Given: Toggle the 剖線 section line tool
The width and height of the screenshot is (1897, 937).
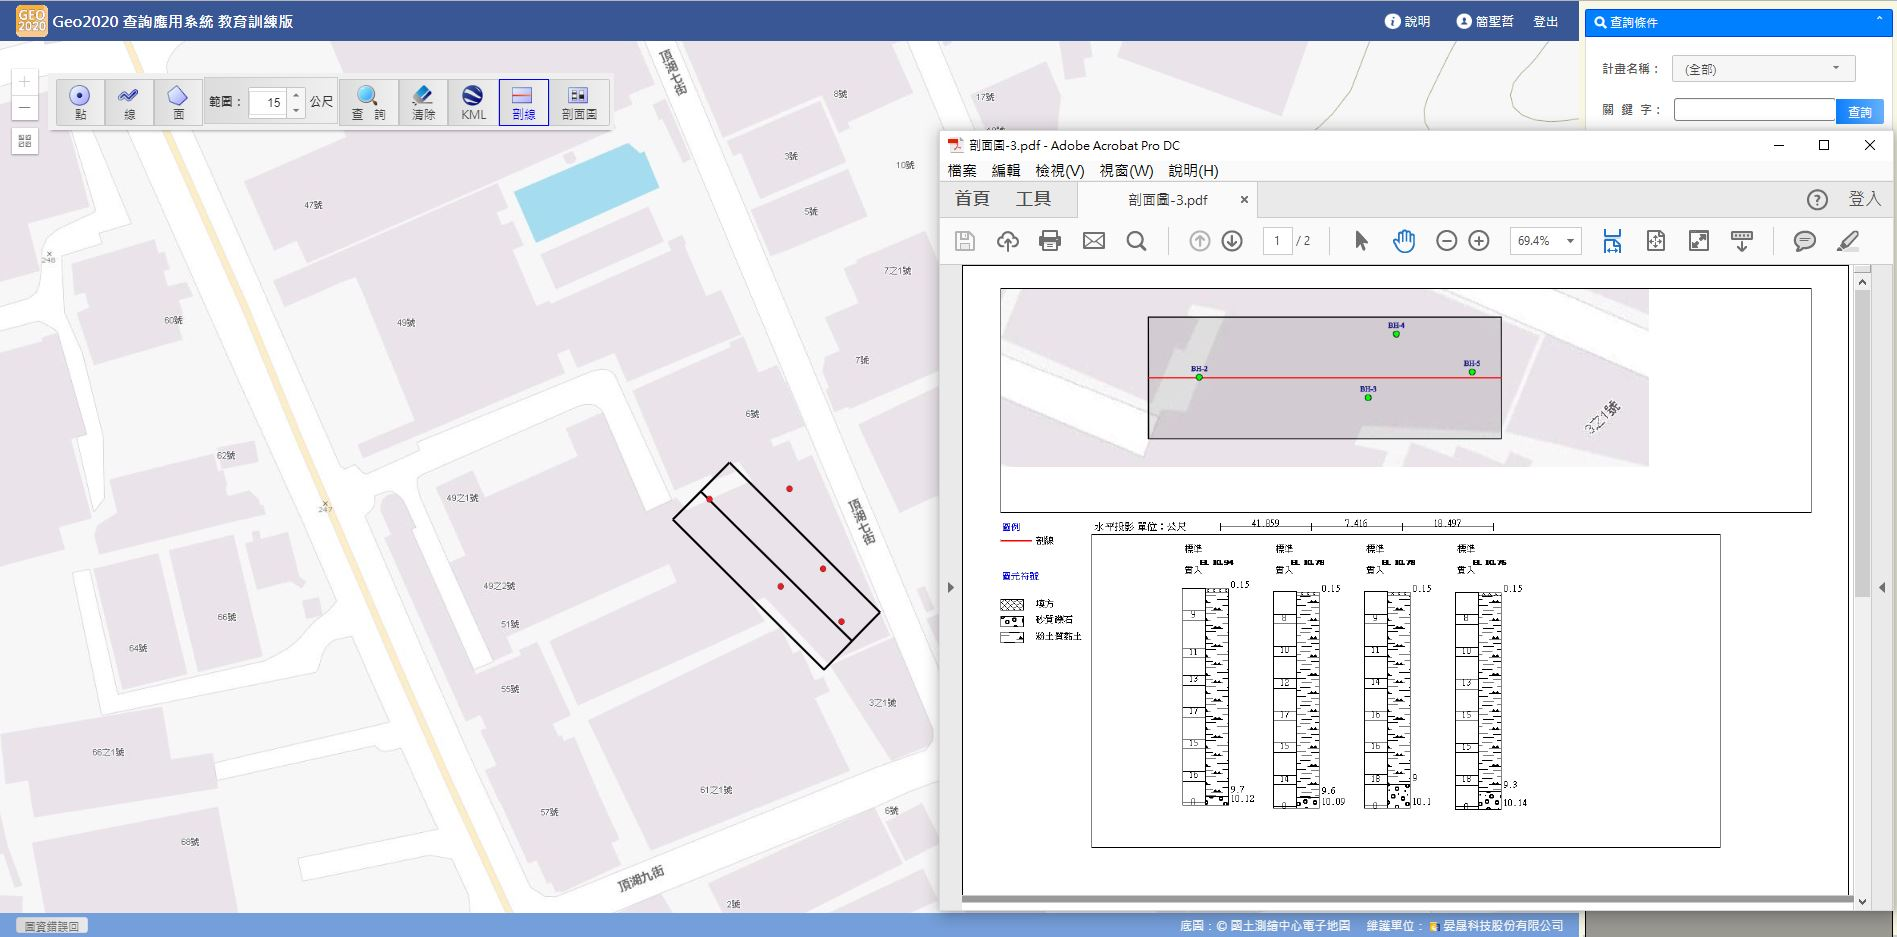Looking at the screenshot, I should (x=523, y=102).
